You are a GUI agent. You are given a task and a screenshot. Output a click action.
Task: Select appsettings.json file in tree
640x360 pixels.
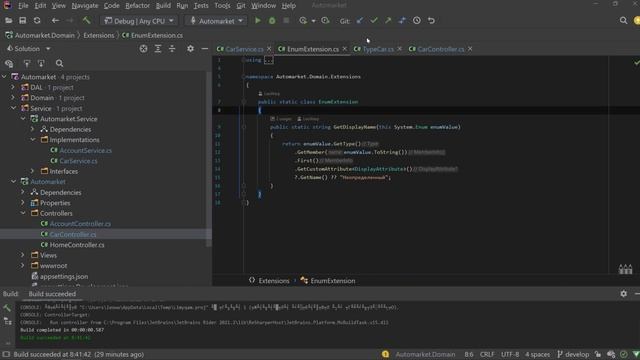point(64,276)
